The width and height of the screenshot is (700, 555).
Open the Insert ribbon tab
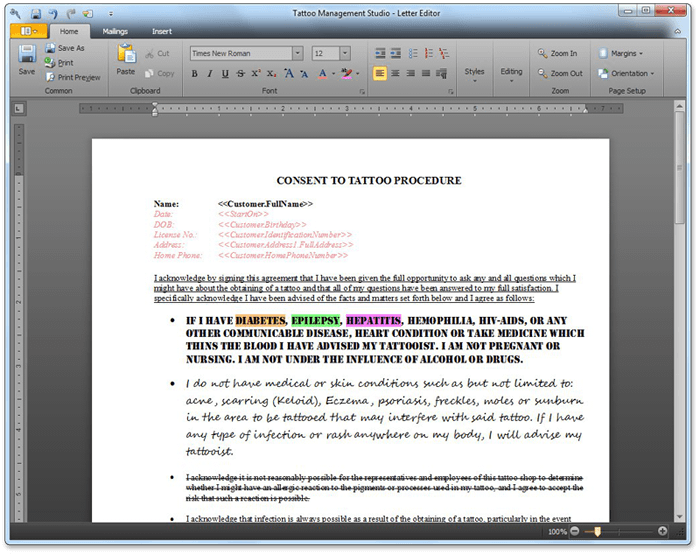(x=161, y=31)
